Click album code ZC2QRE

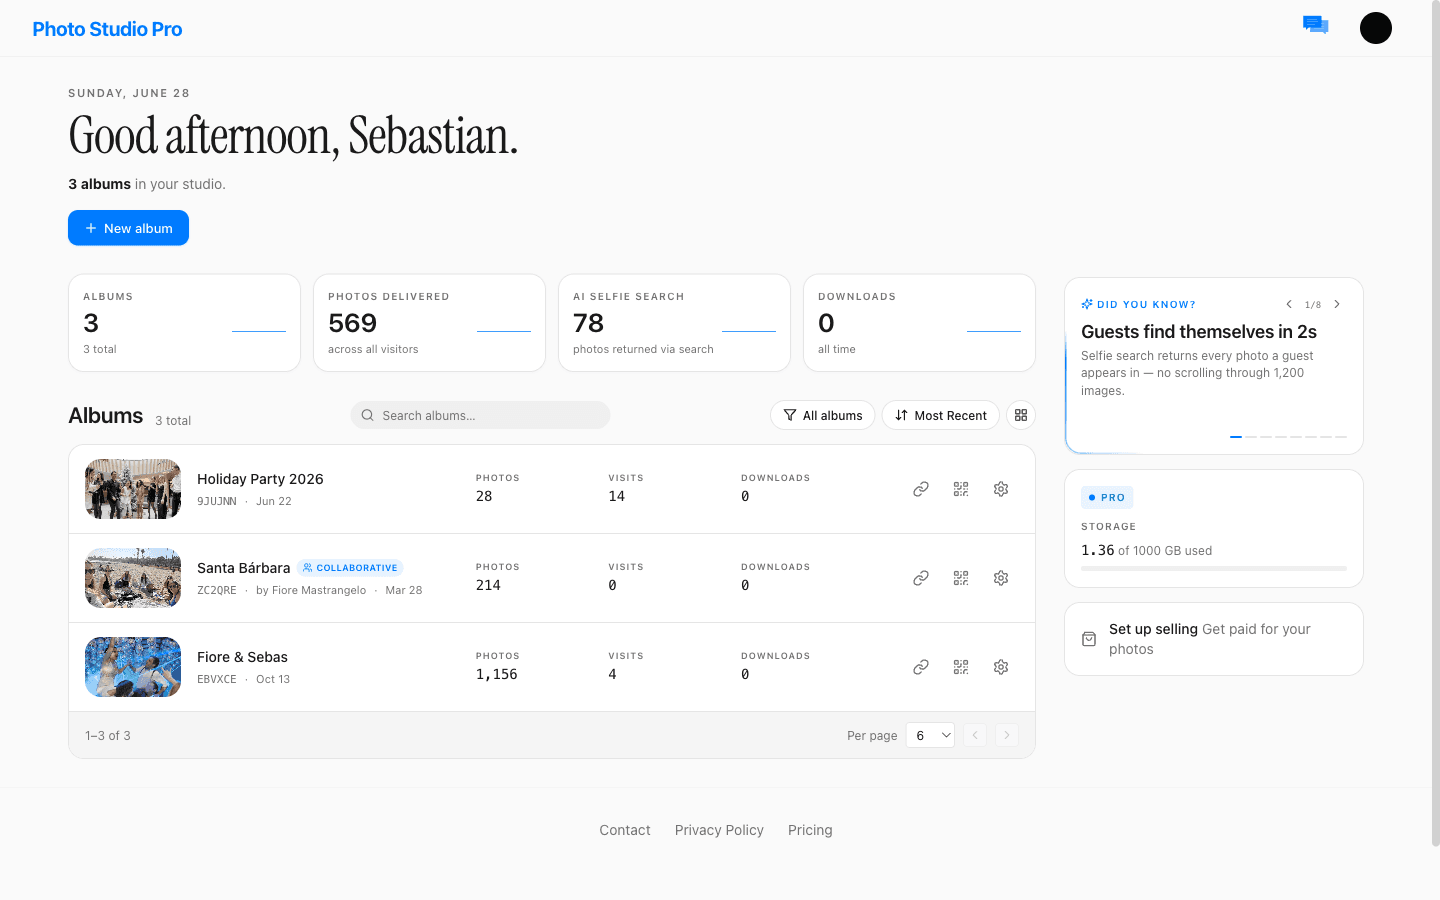(x=217, y=590)
